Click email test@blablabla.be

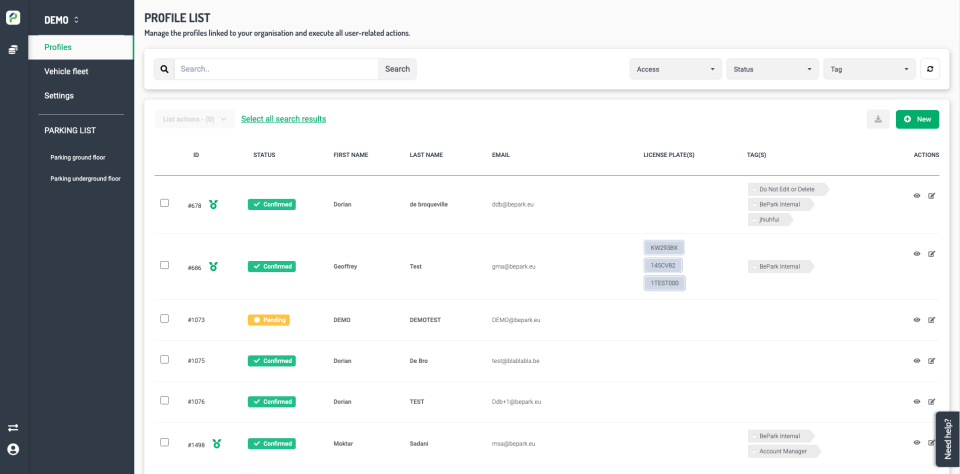tap(516, 361)
